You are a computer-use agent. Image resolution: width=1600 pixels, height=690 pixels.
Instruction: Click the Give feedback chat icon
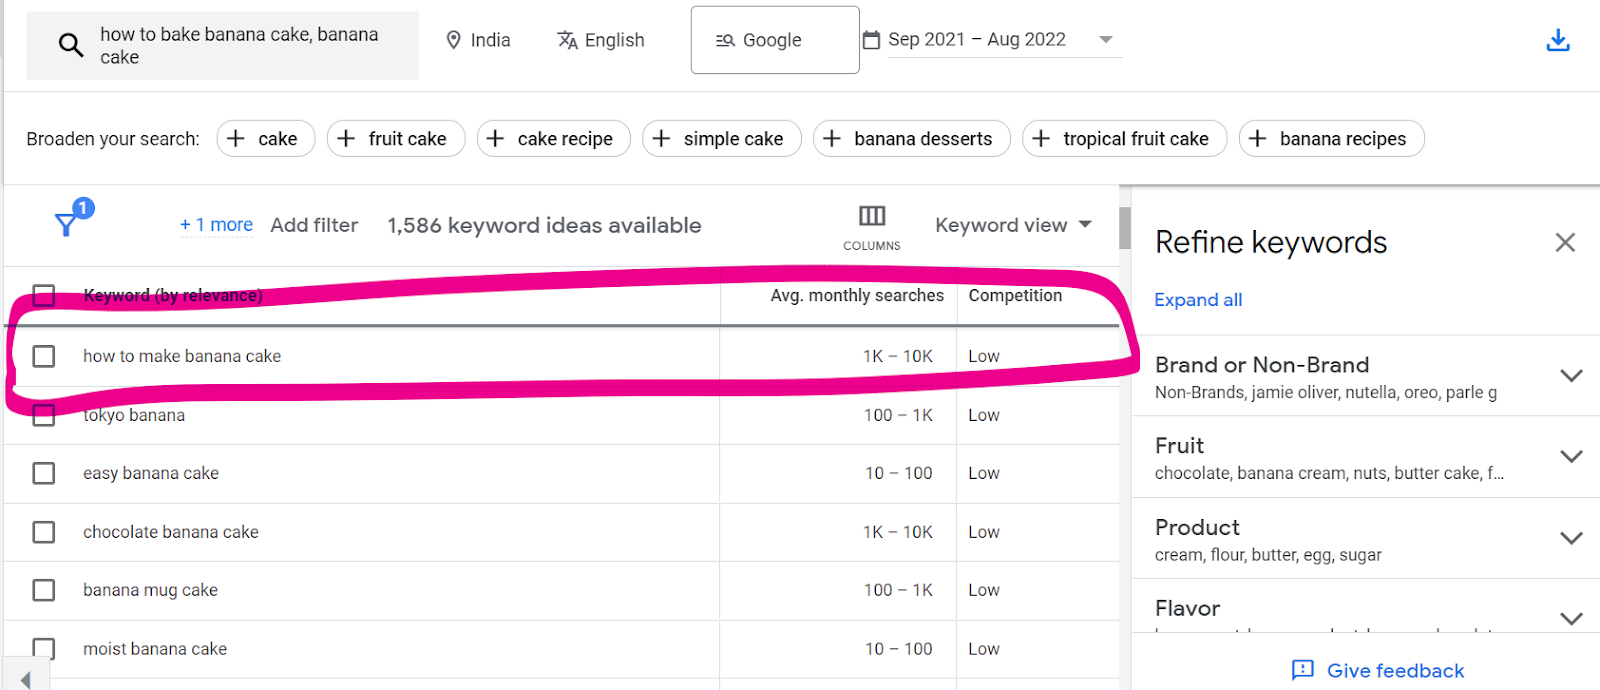[x=1303, y=670]
